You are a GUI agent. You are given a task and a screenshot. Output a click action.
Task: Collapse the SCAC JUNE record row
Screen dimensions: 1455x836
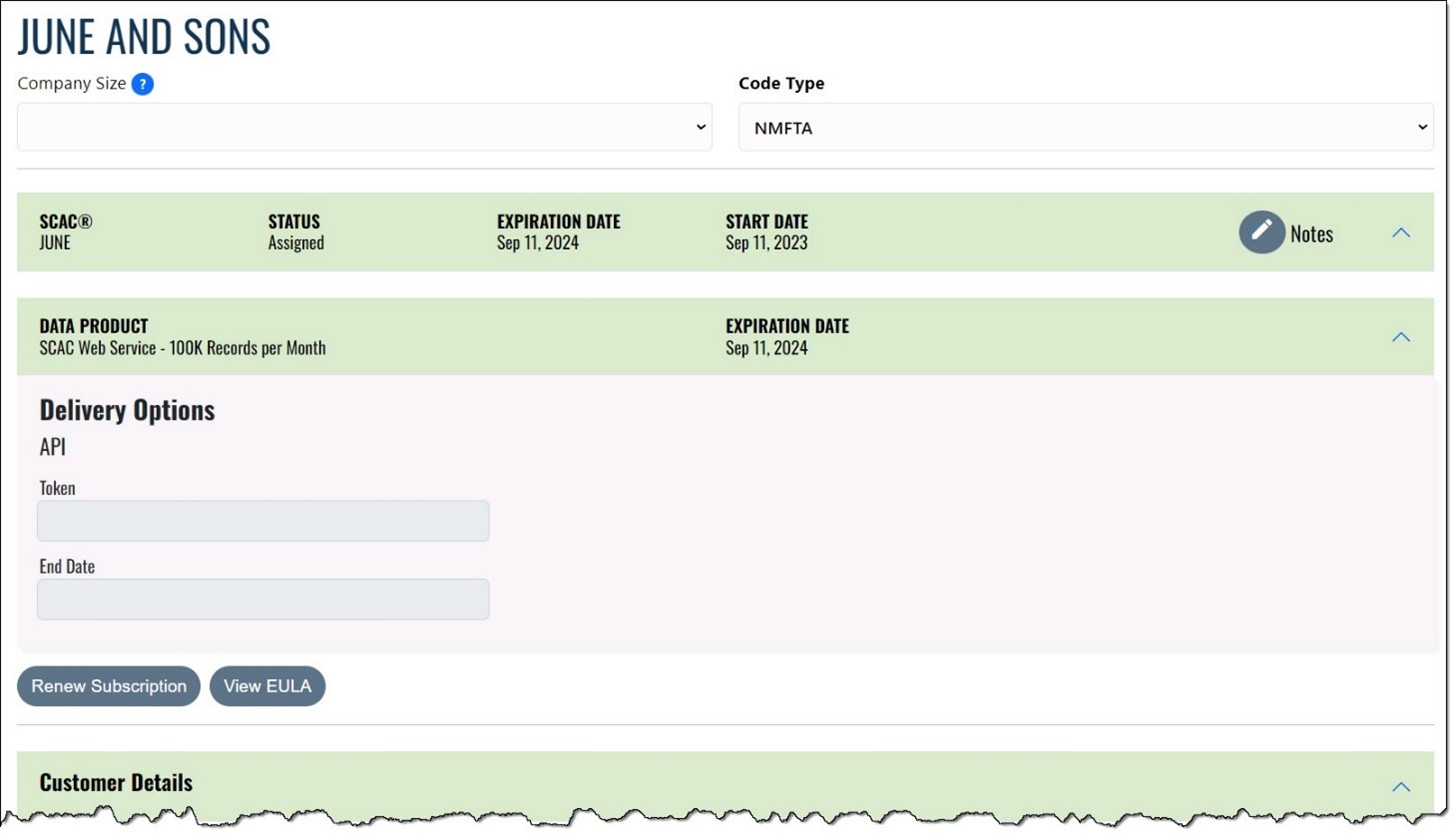coord(1400,231)
